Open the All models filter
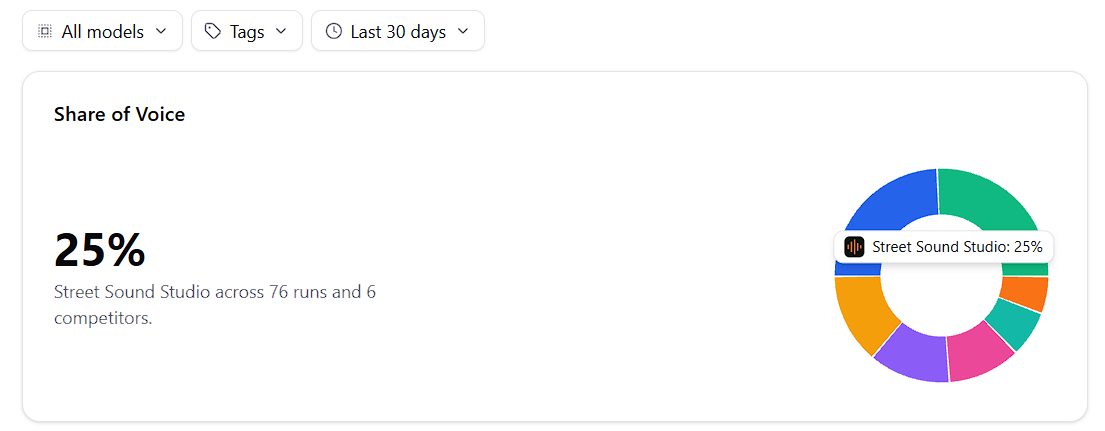The width and height of the screenshot is (1105, 431). 102,31
